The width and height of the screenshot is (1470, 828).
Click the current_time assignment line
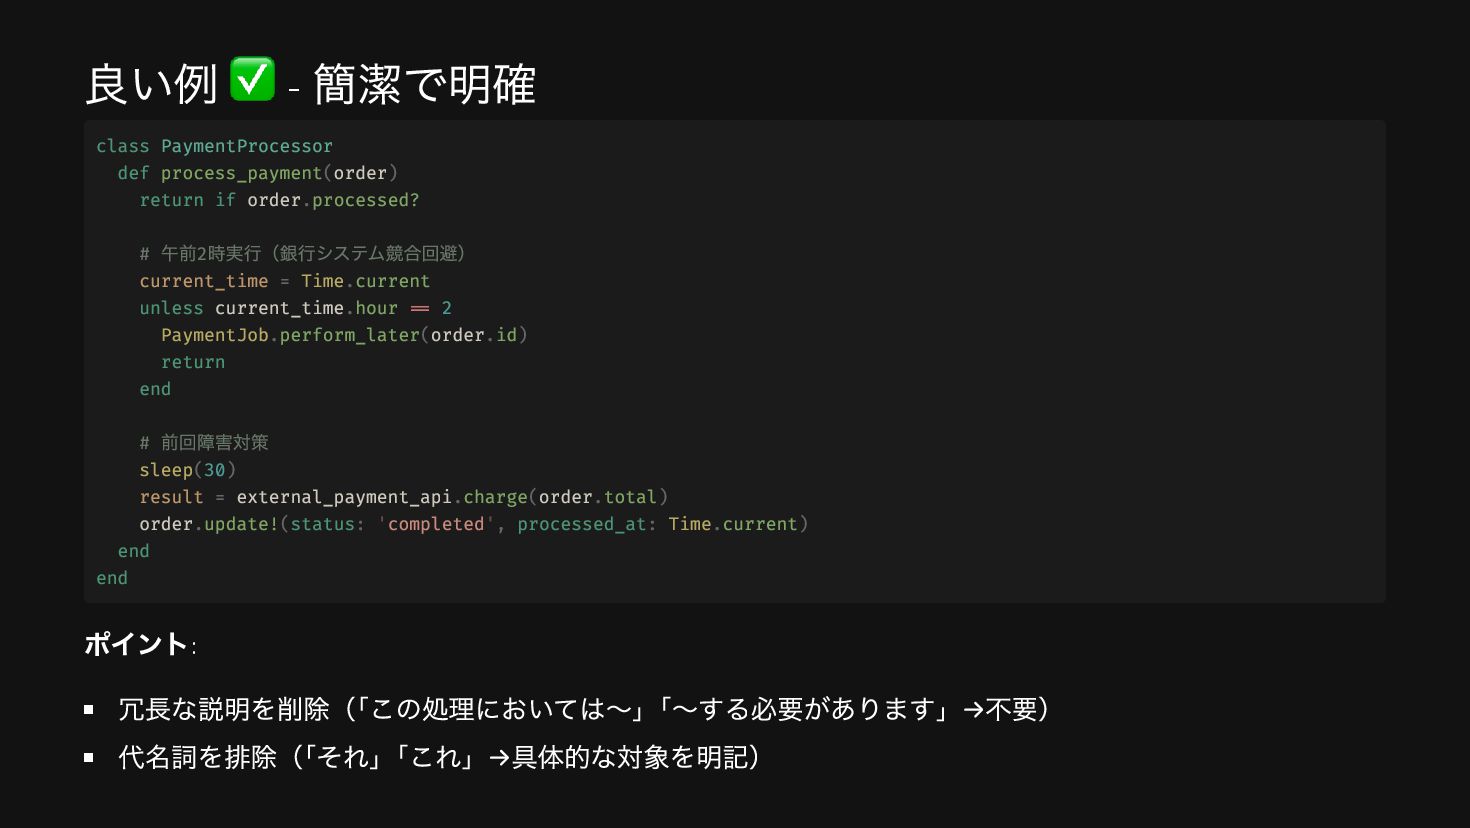point(285,281)
